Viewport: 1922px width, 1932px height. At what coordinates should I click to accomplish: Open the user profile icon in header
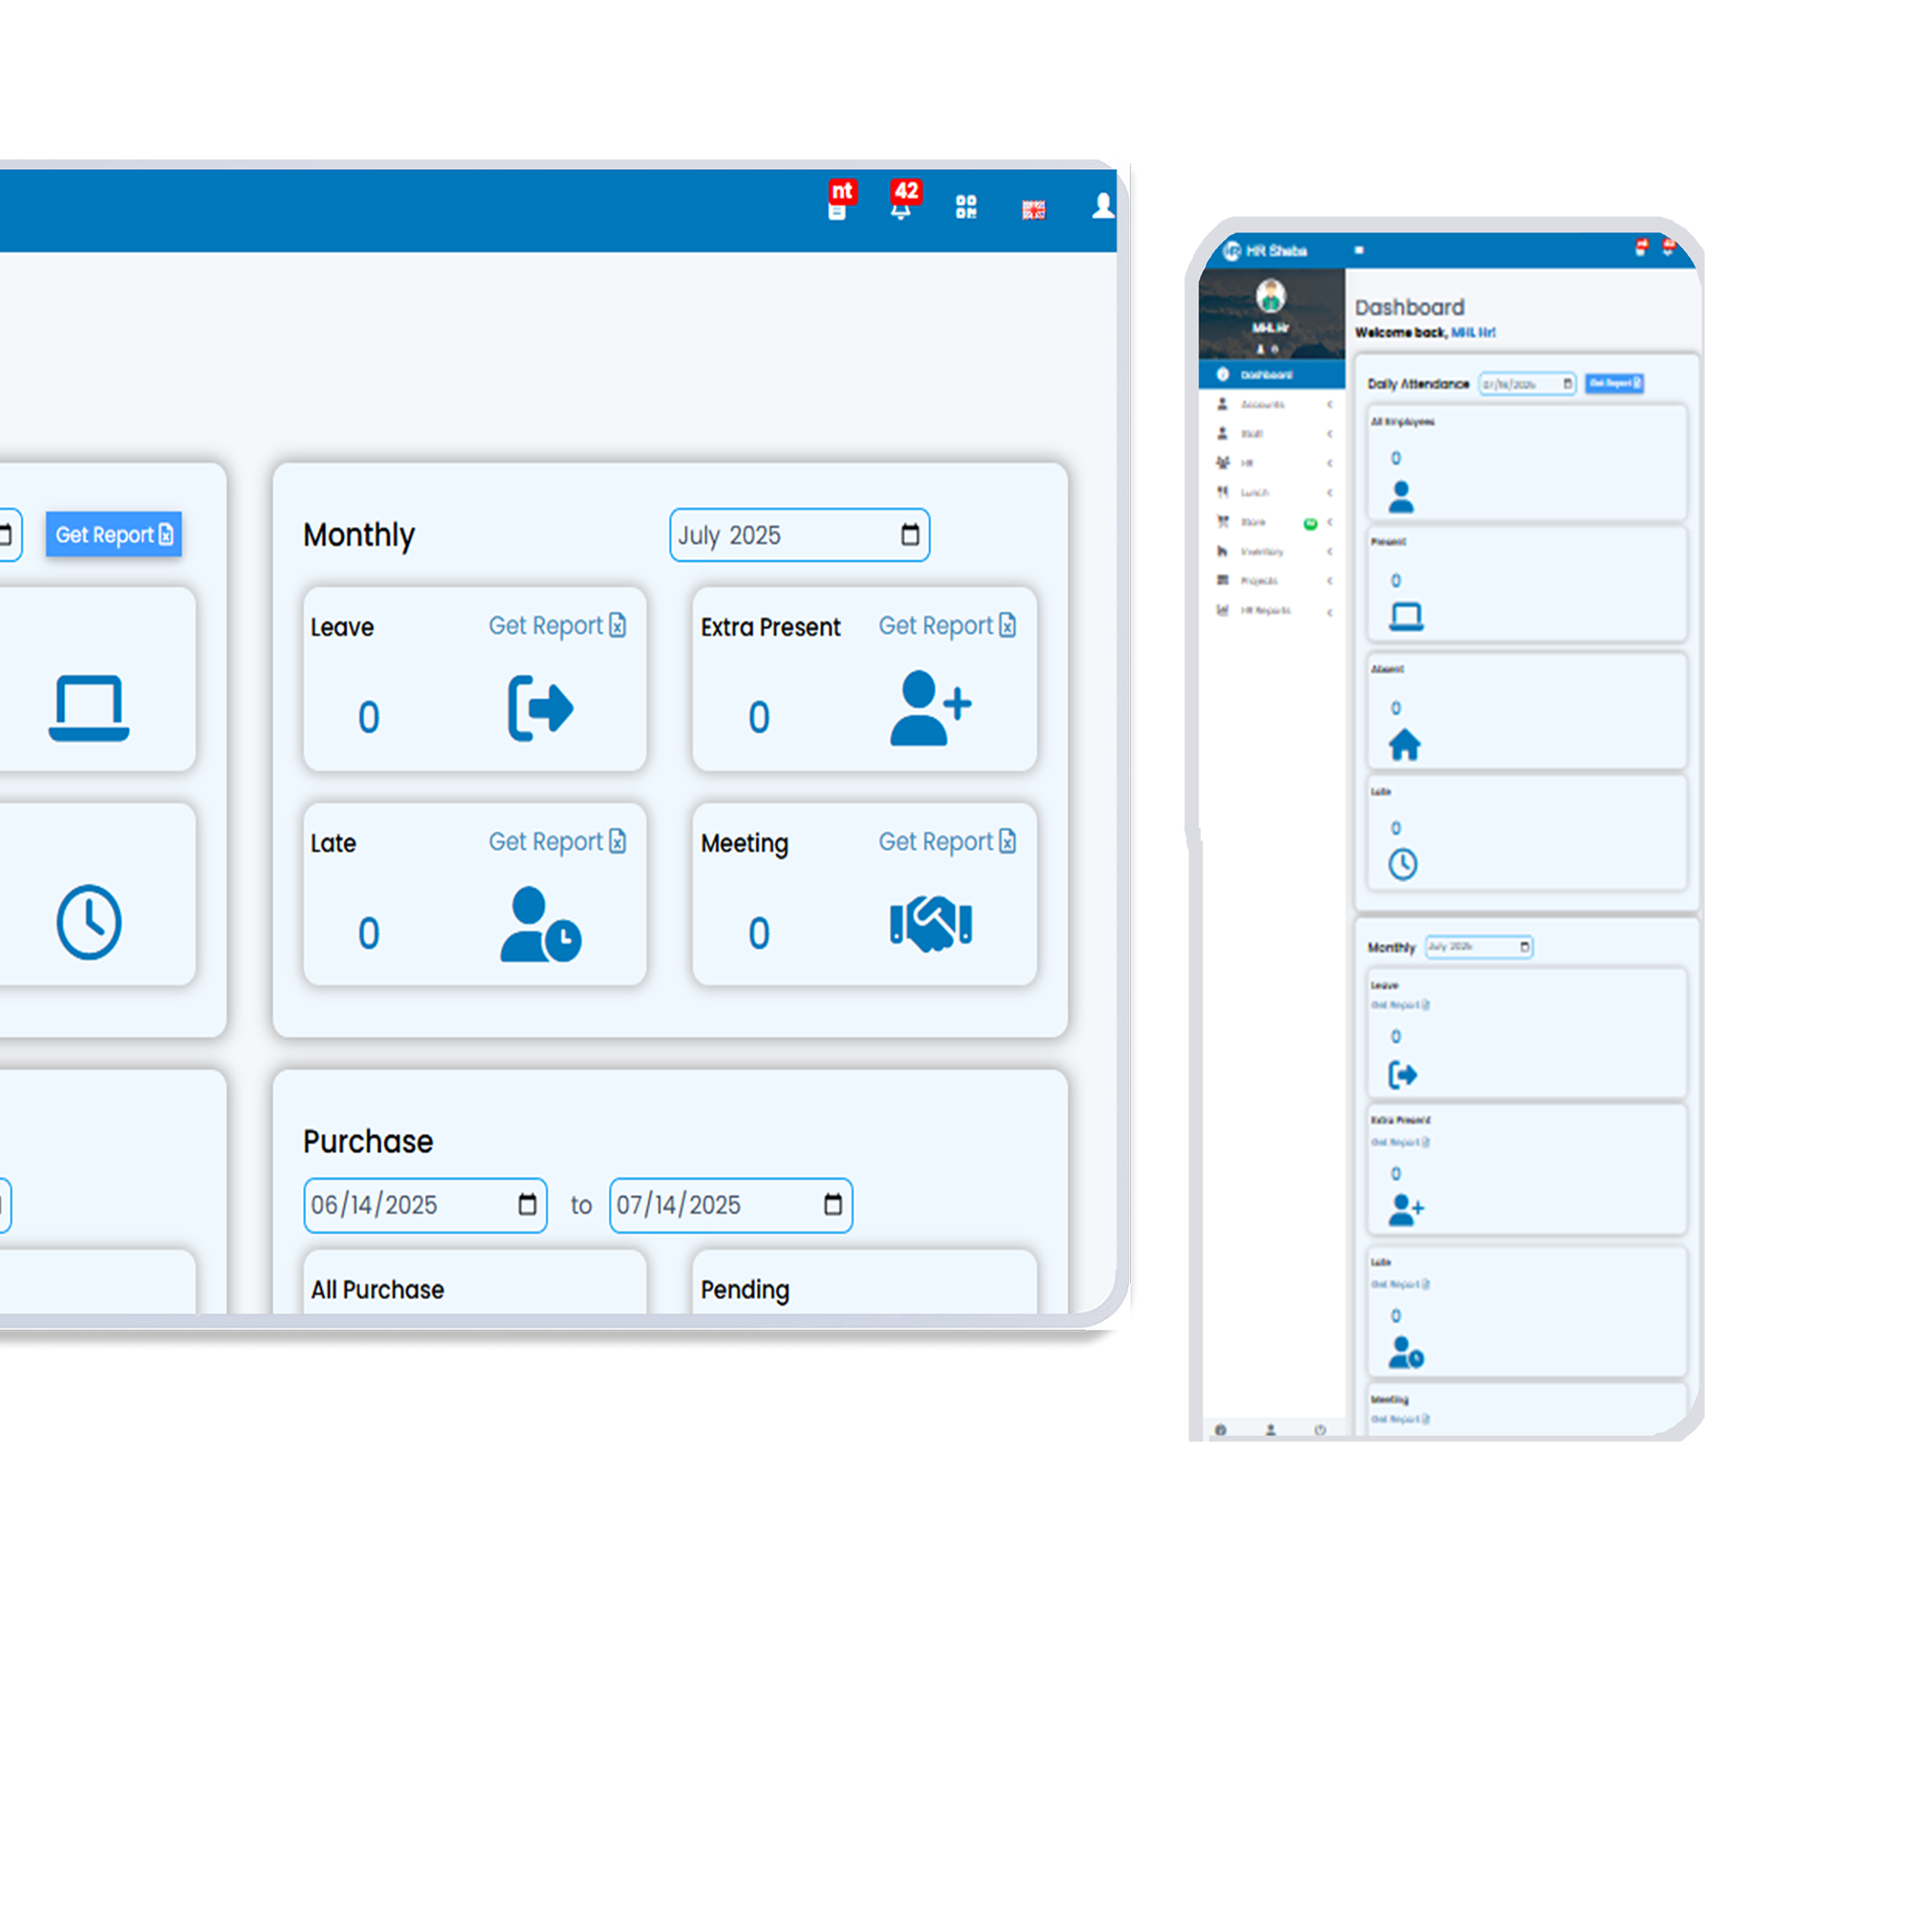coord(1102,206)
